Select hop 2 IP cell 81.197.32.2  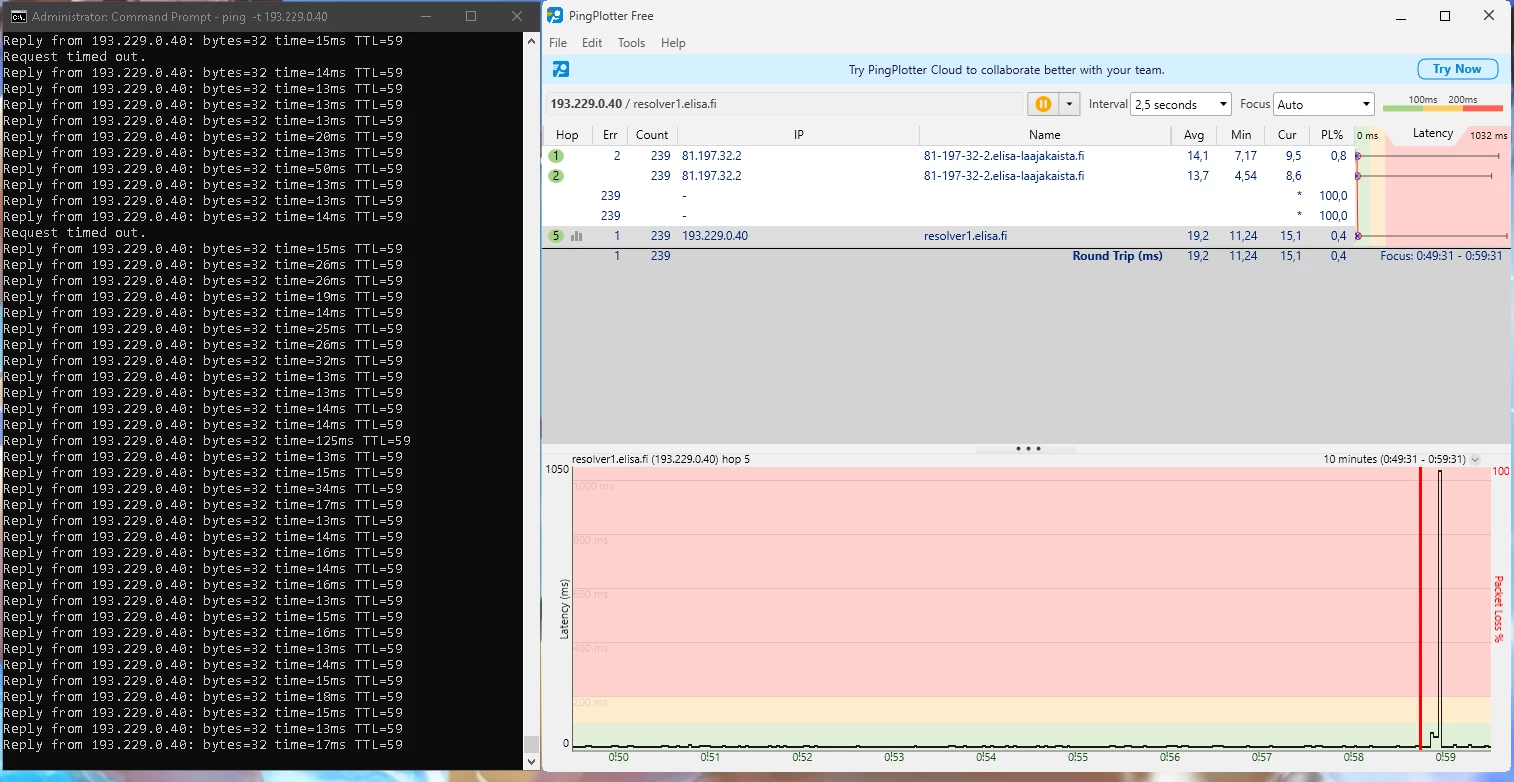pos(712,176)
